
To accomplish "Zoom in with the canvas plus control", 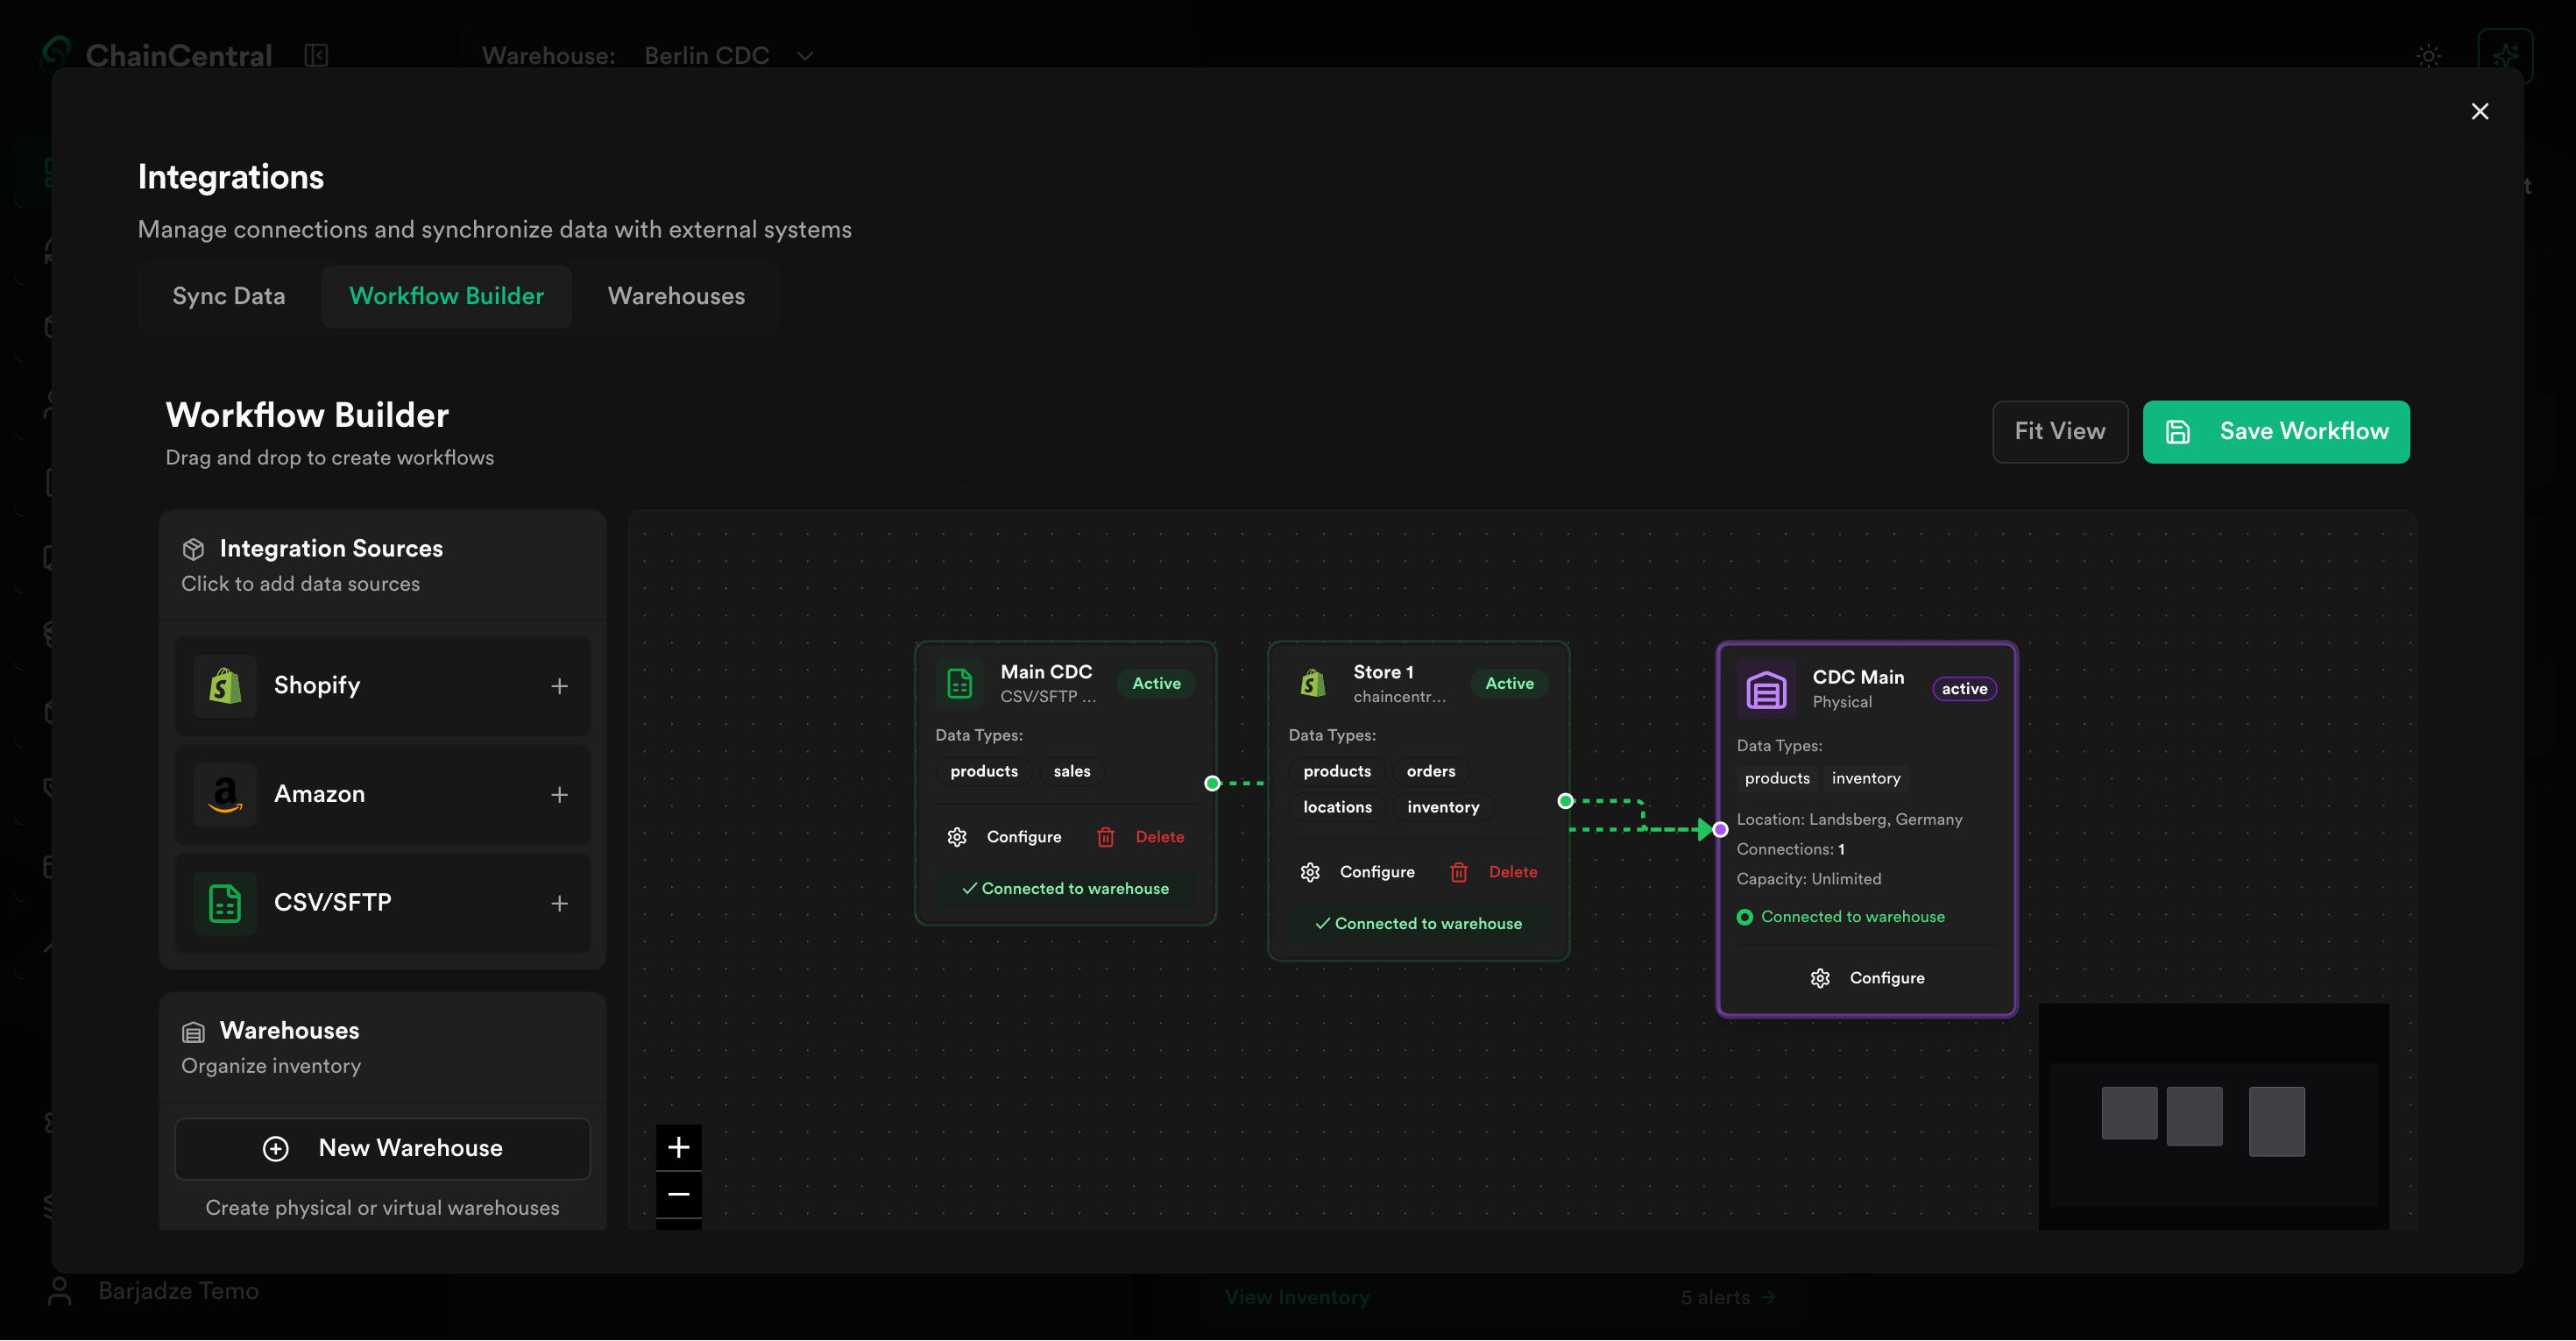I will (678, 1147).
